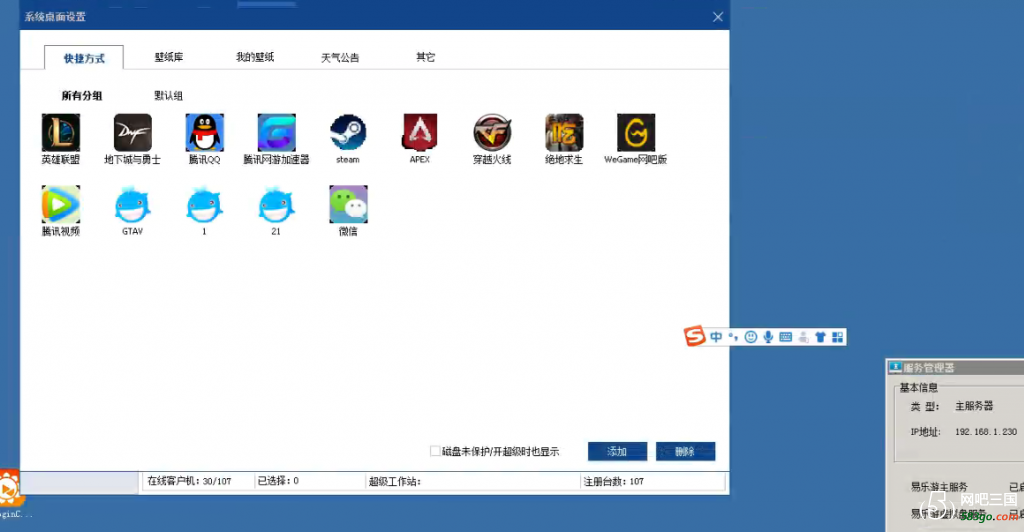This screenshot has width=1024, height=532.
Task: Close the 系统桌面设置 dialog
Action: [x=717, y=17]
